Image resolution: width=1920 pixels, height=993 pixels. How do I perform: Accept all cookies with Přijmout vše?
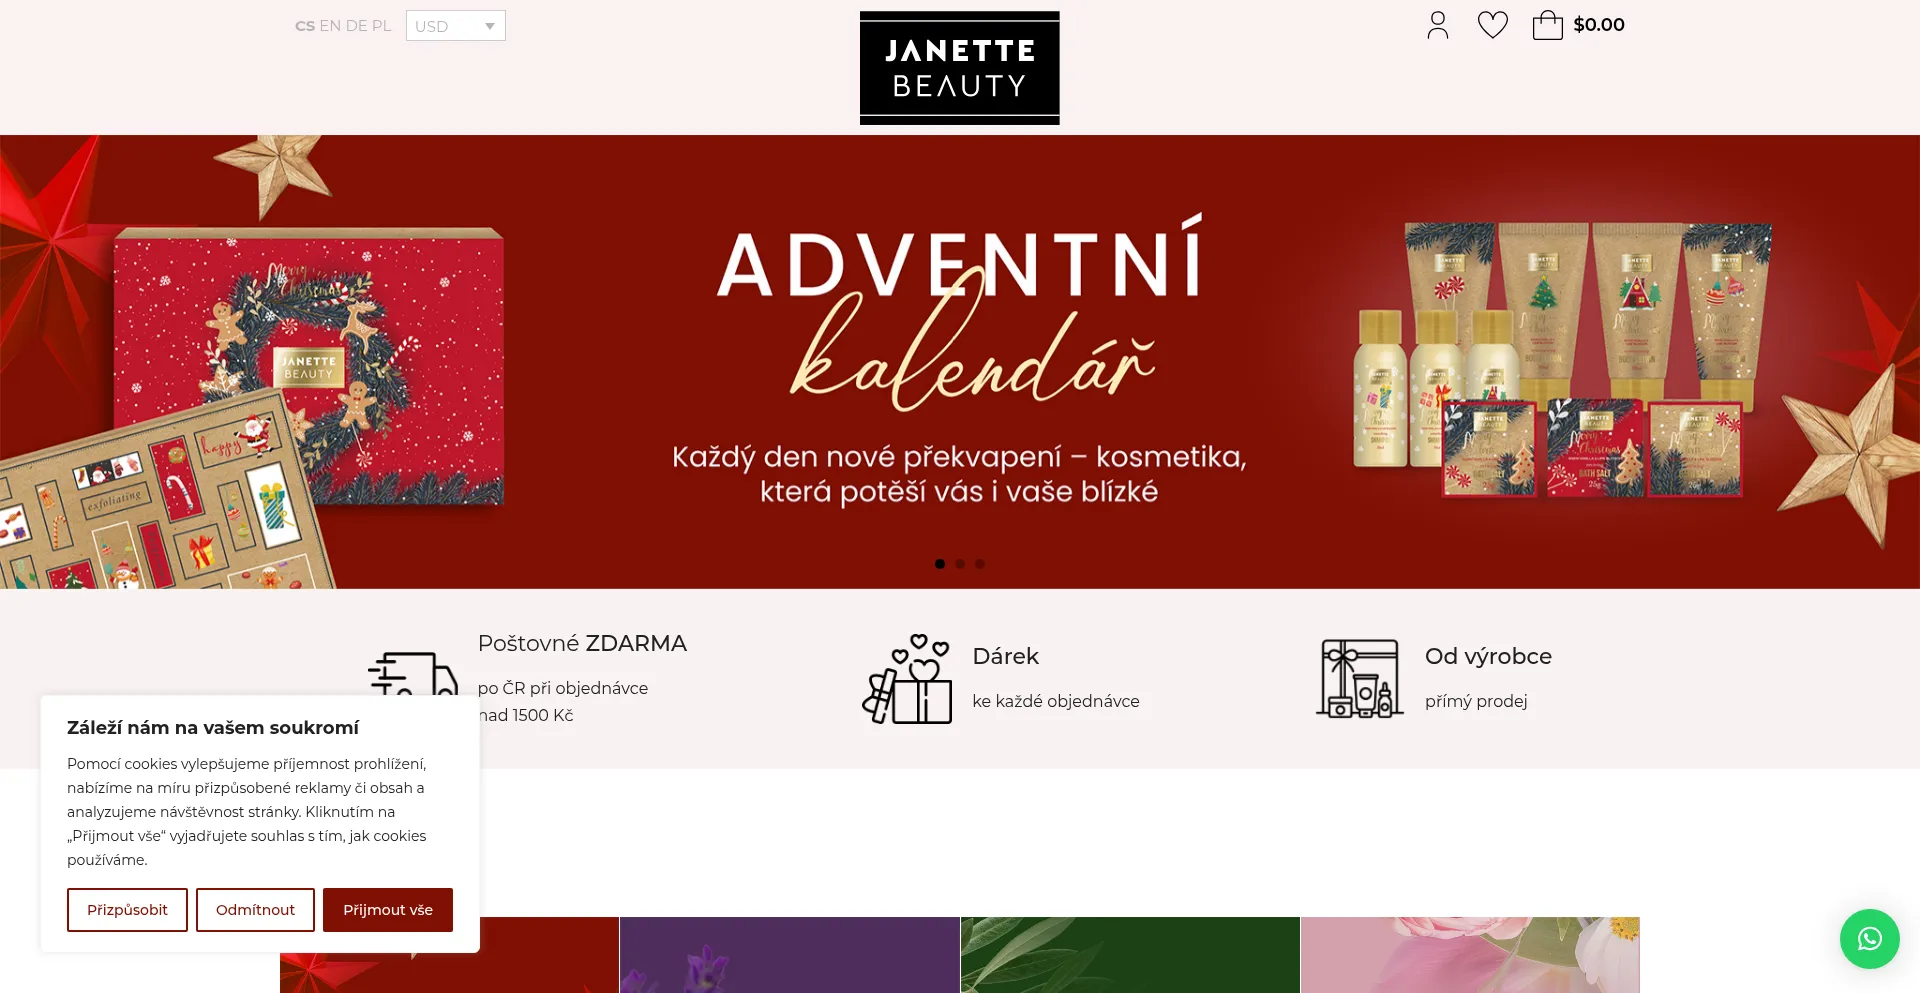(388, 910)
